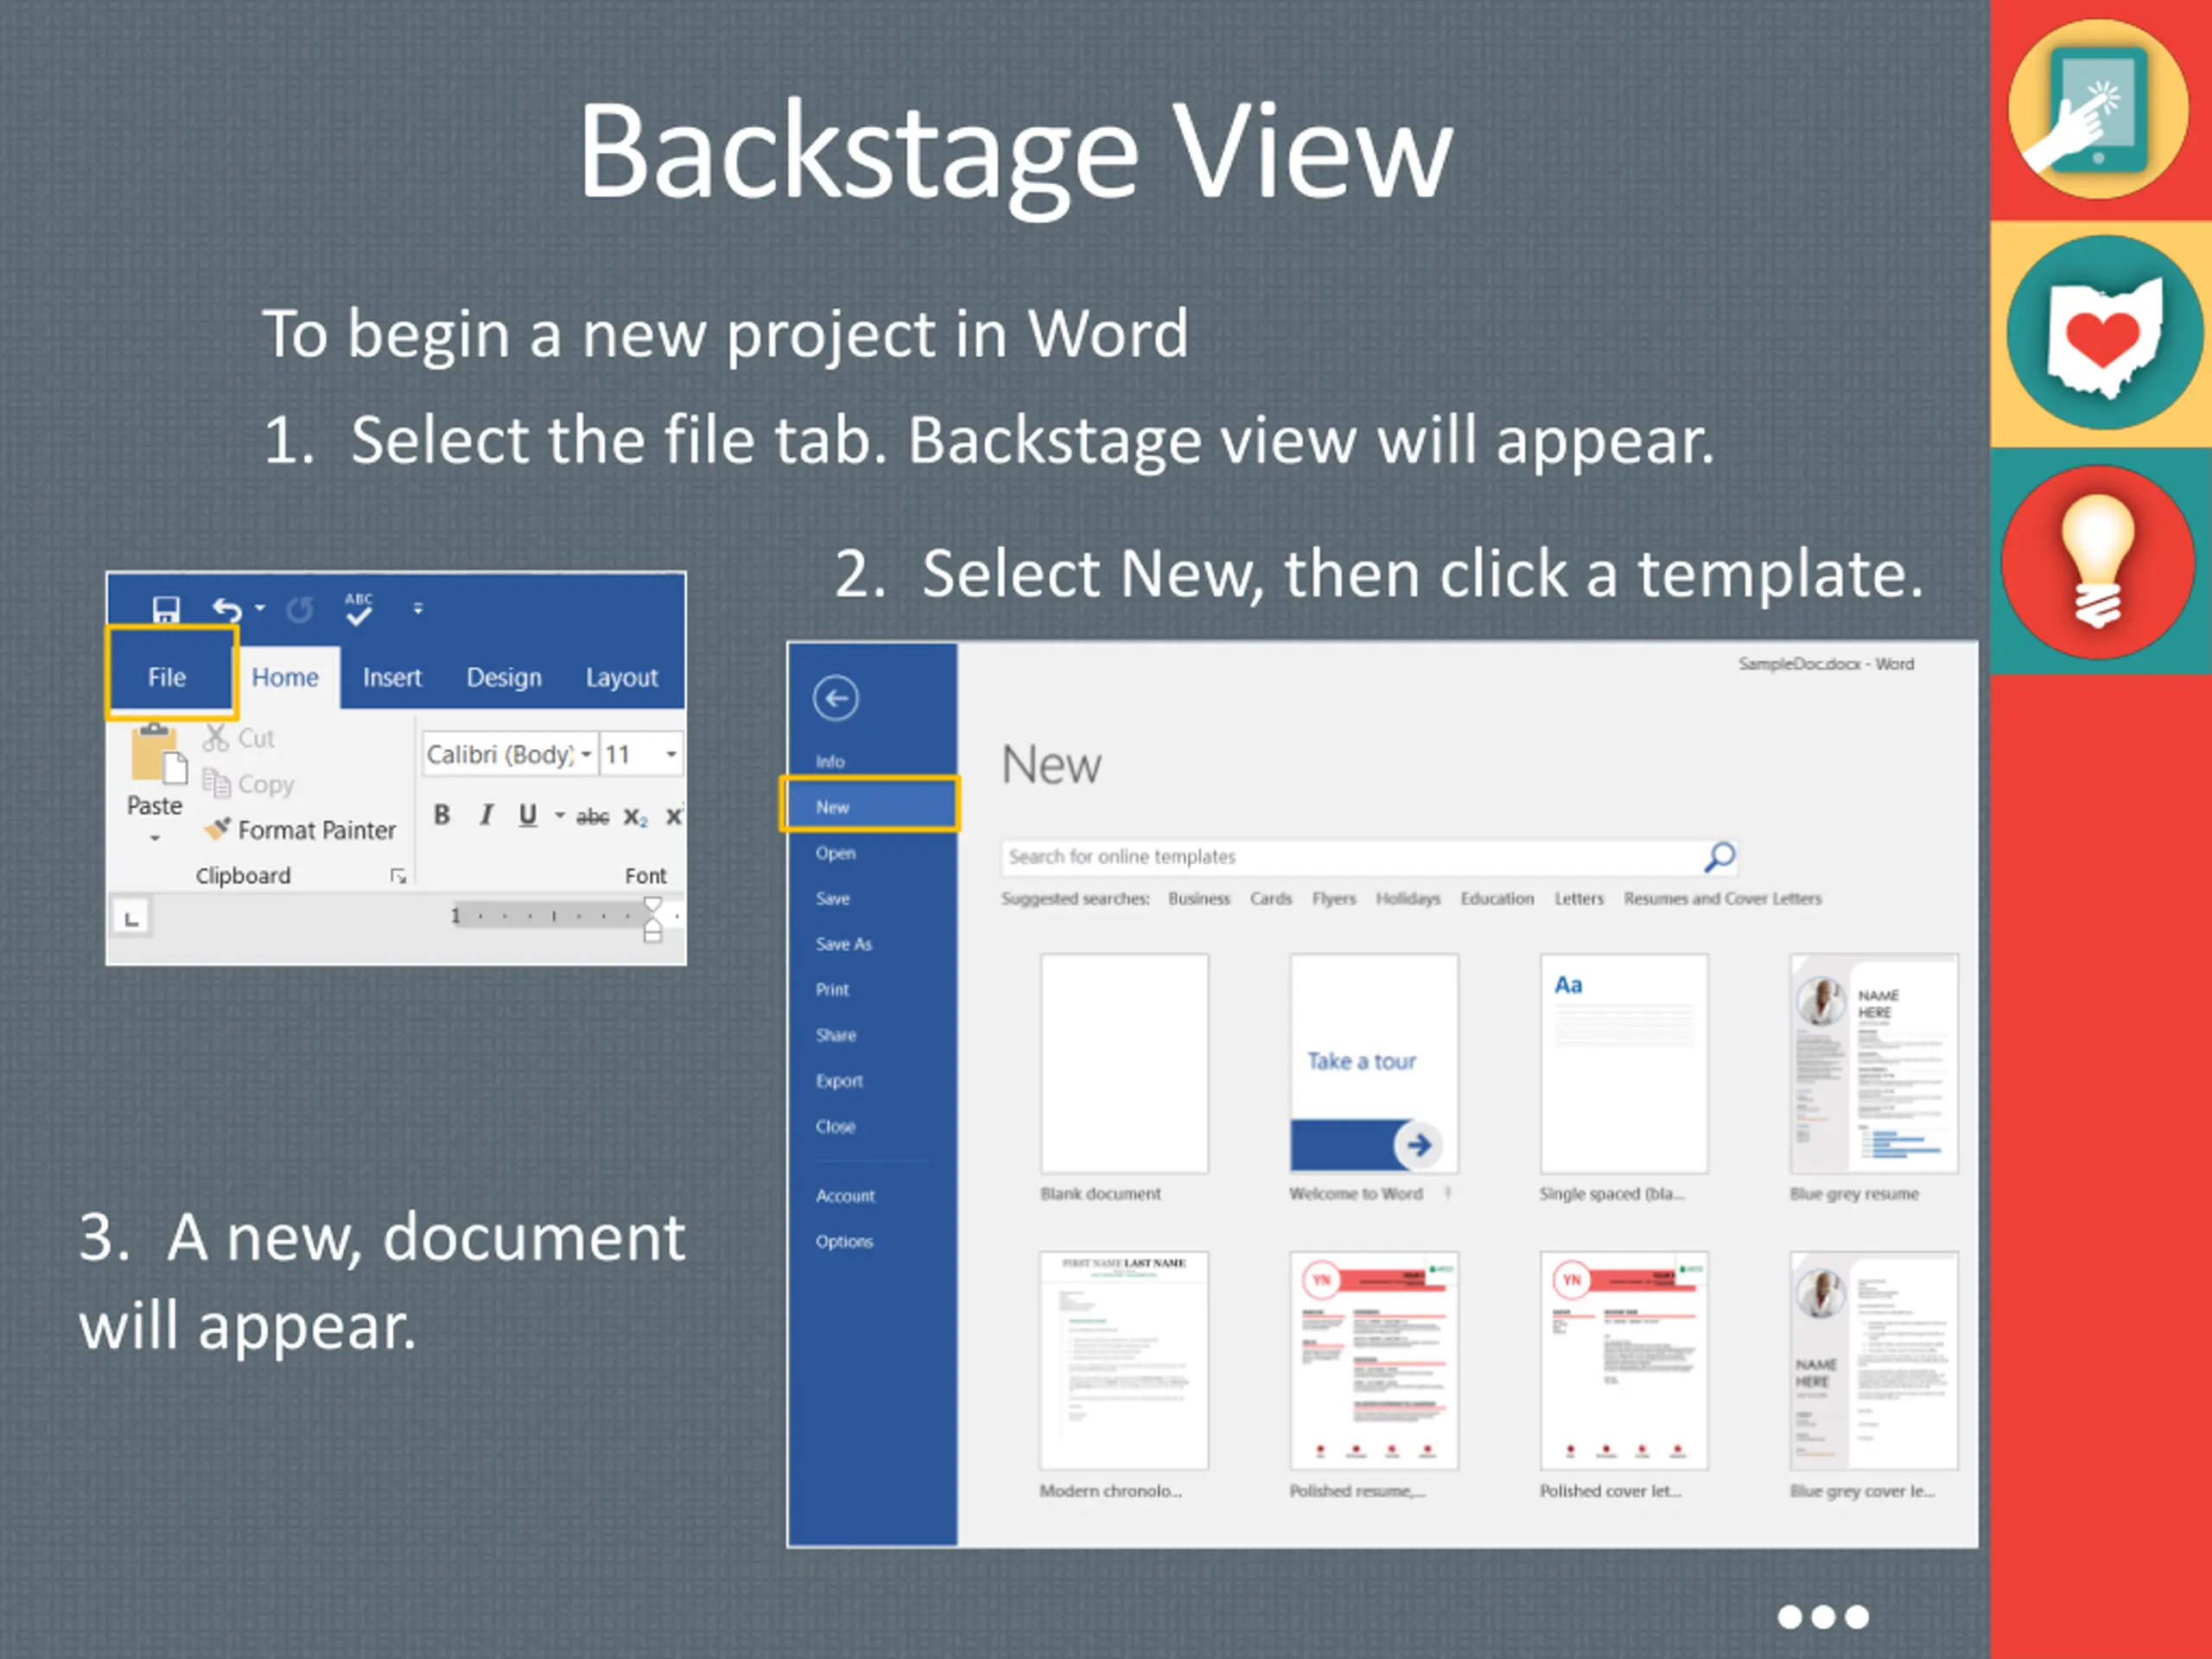This screenshot has width=2212, height=1659.
Task: Open the font size 11 dropdown
Action: click(x=671, y=754)
